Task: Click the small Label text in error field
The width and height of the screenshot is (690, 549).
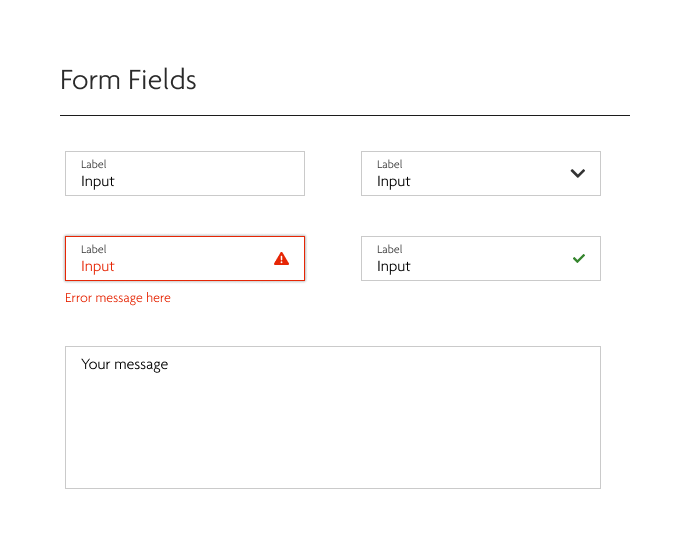Action: [x=93, y=249]
